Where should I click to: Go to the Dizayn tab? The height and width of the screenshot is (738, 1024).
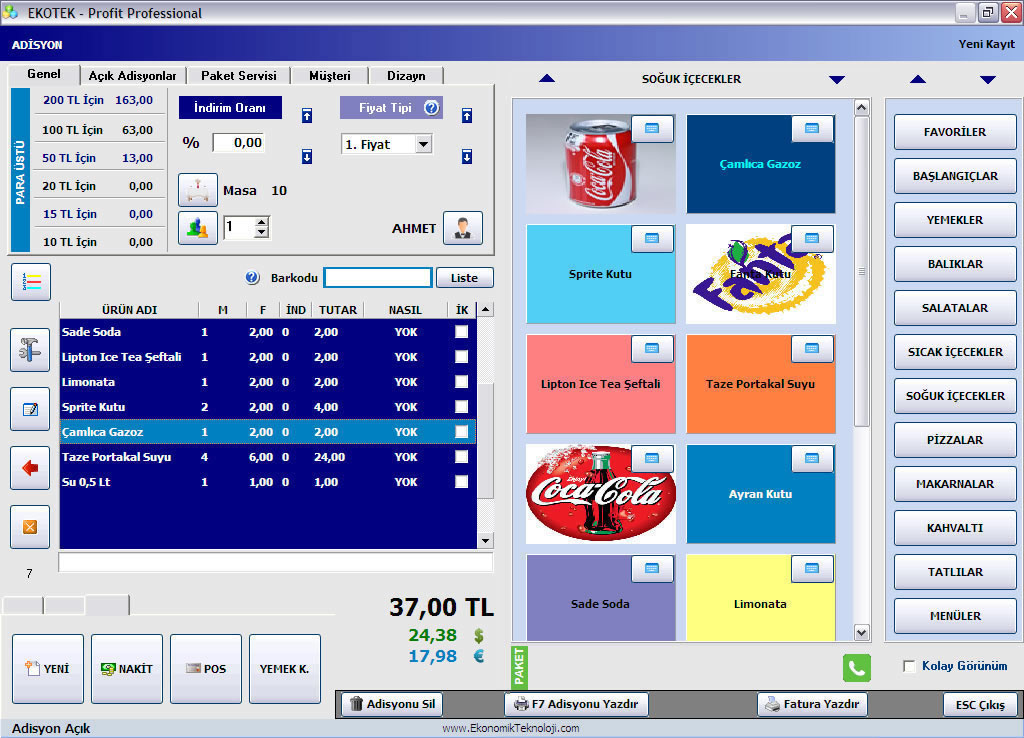tap(406, 76)
